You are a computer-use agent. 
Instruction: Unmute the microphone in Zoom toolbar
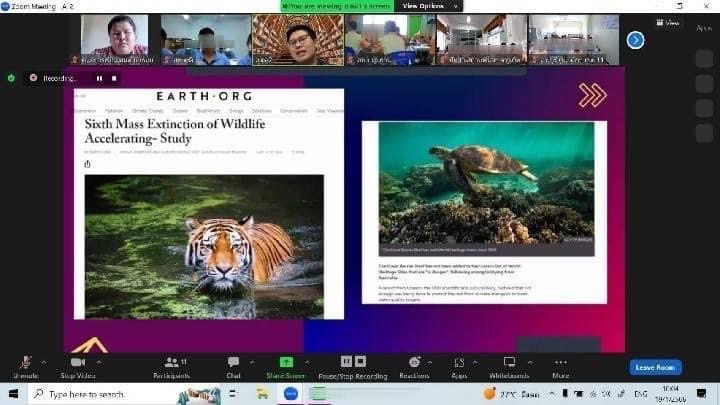tap(25, 364)
